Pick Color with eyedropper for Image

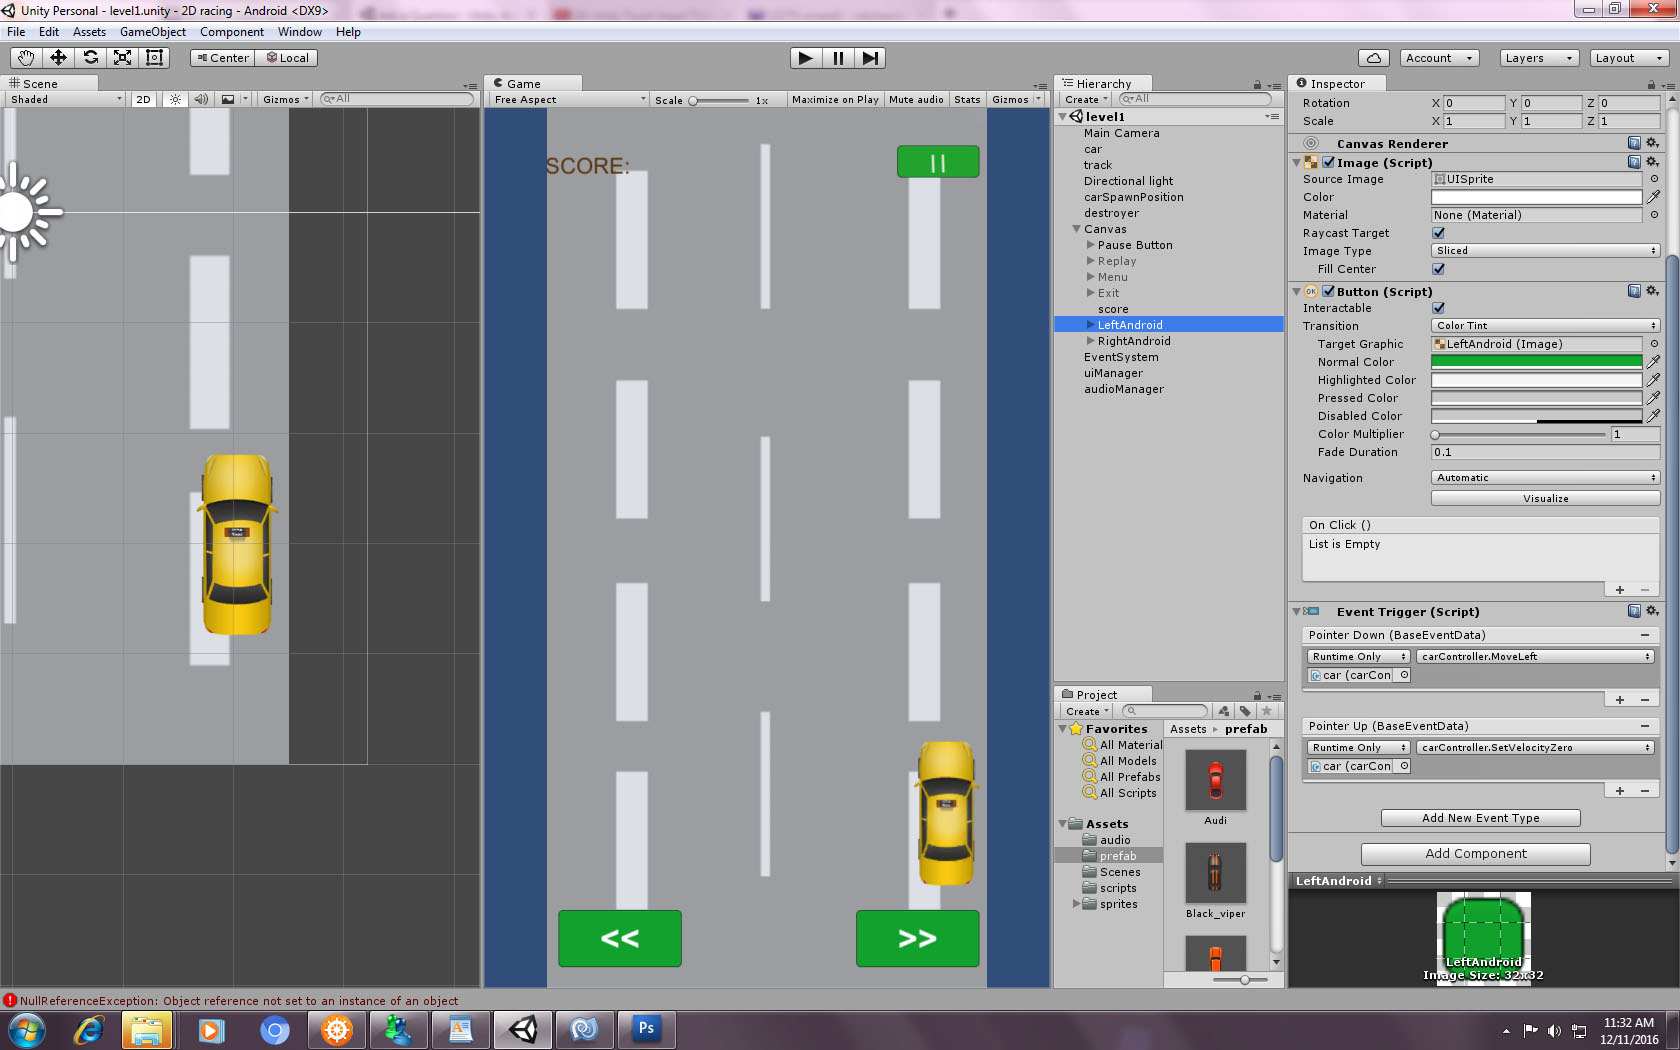1653,197
